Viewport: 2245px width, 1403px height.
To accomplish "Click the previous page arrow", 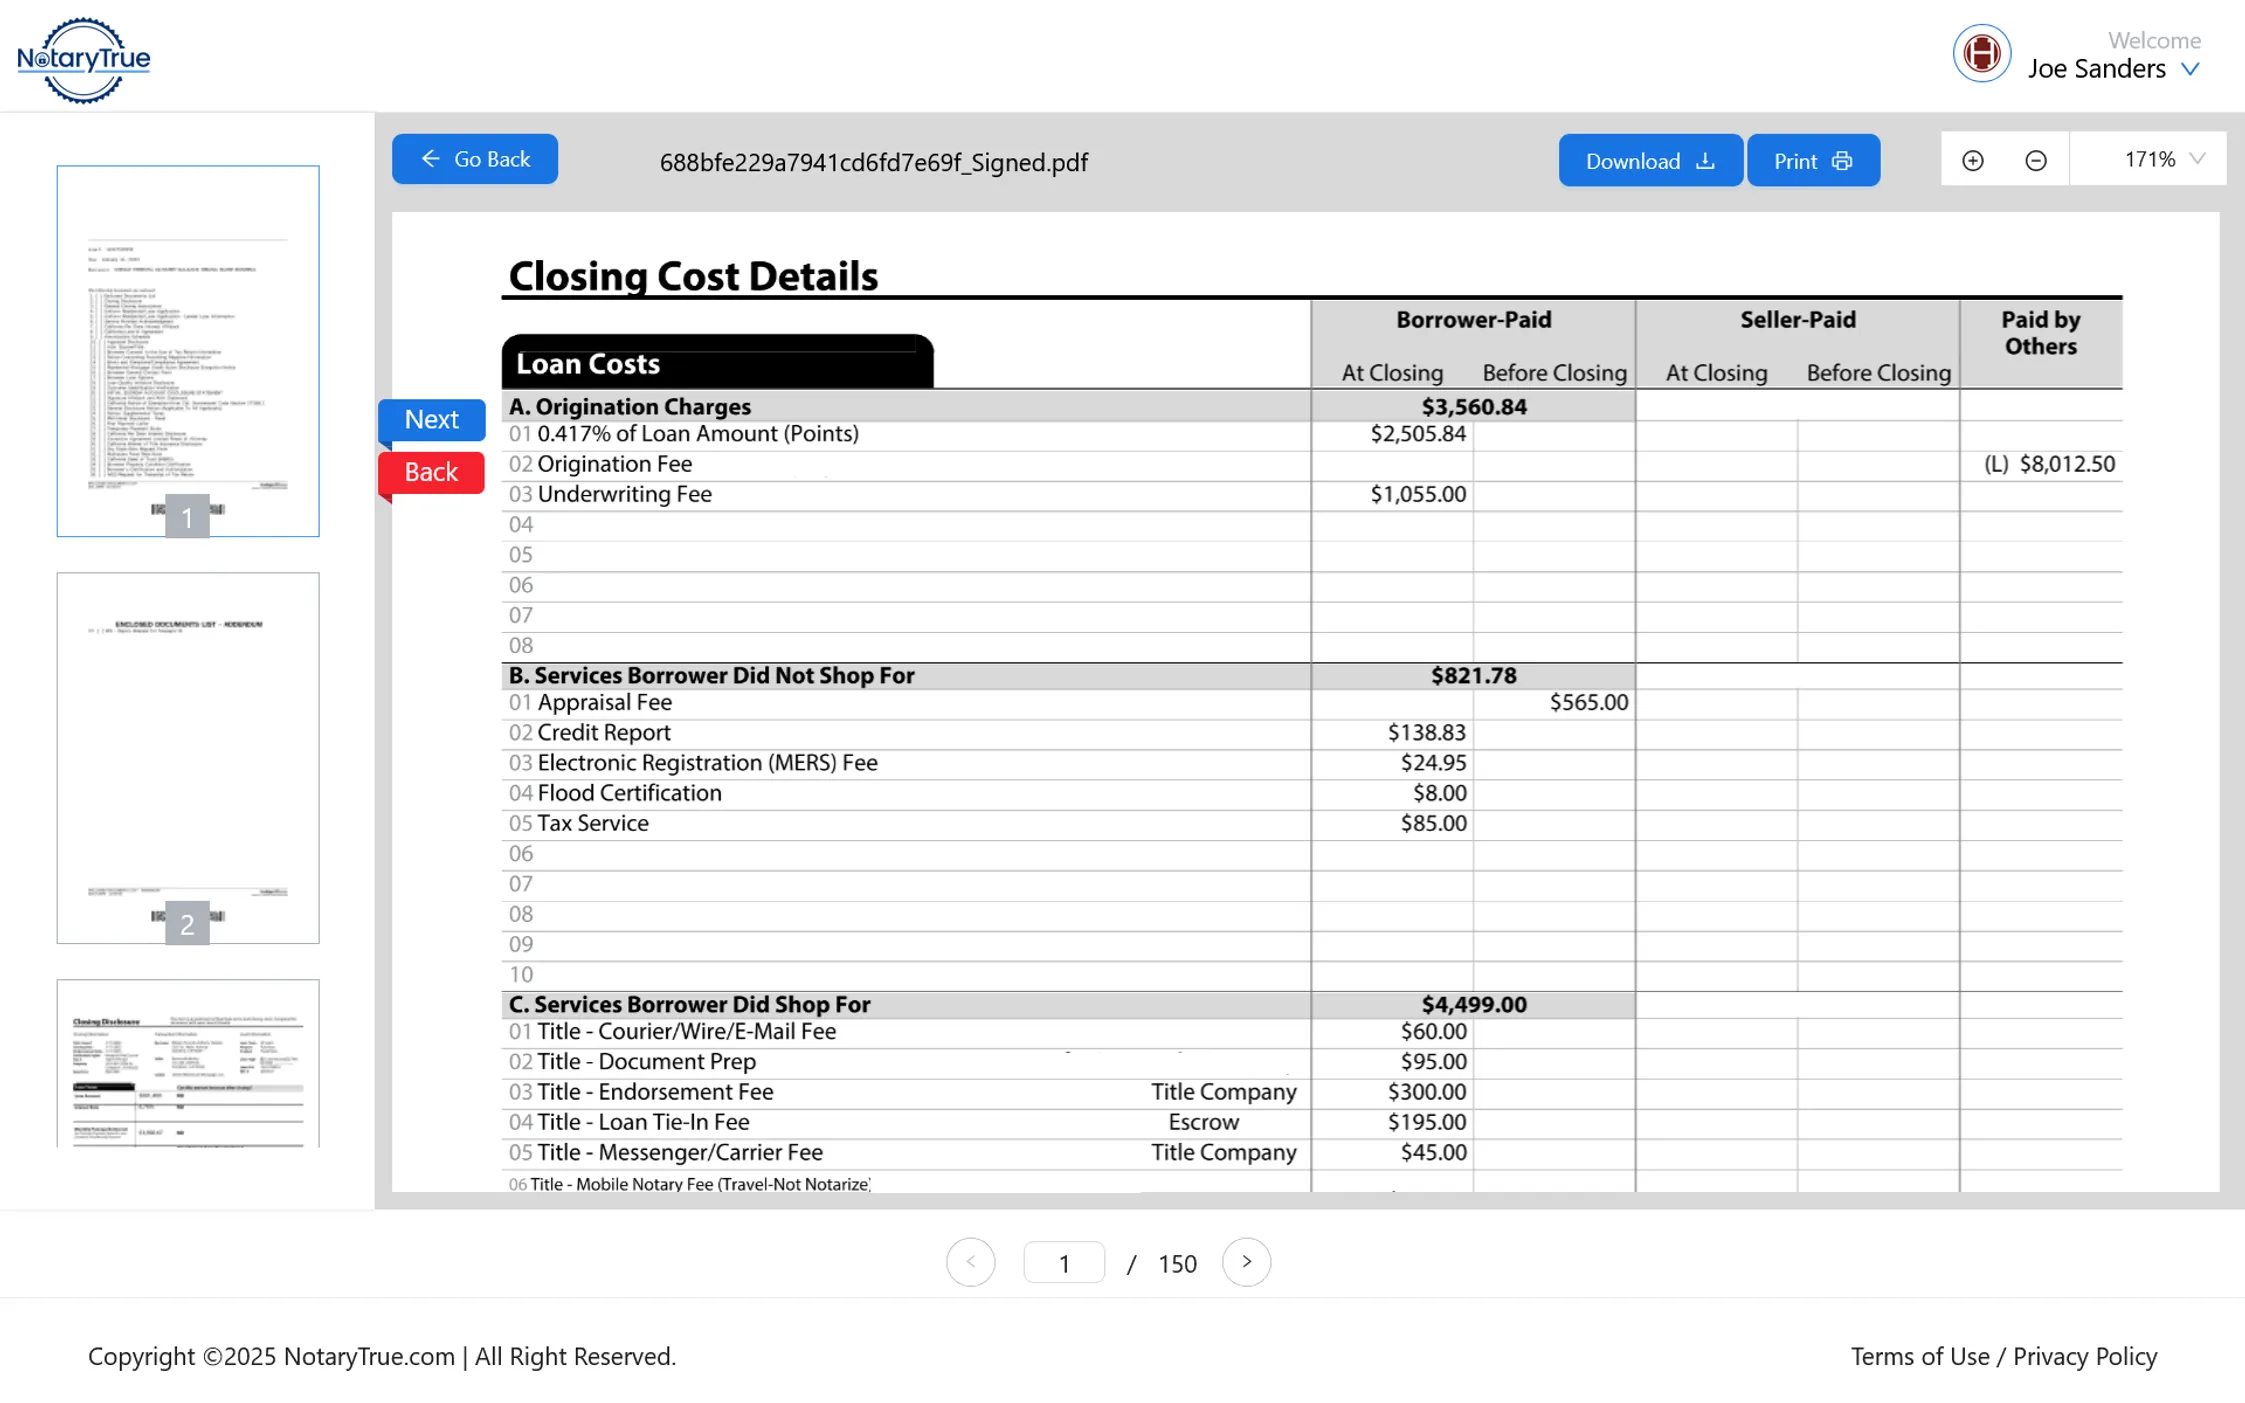I will [x=970, y=1262].
